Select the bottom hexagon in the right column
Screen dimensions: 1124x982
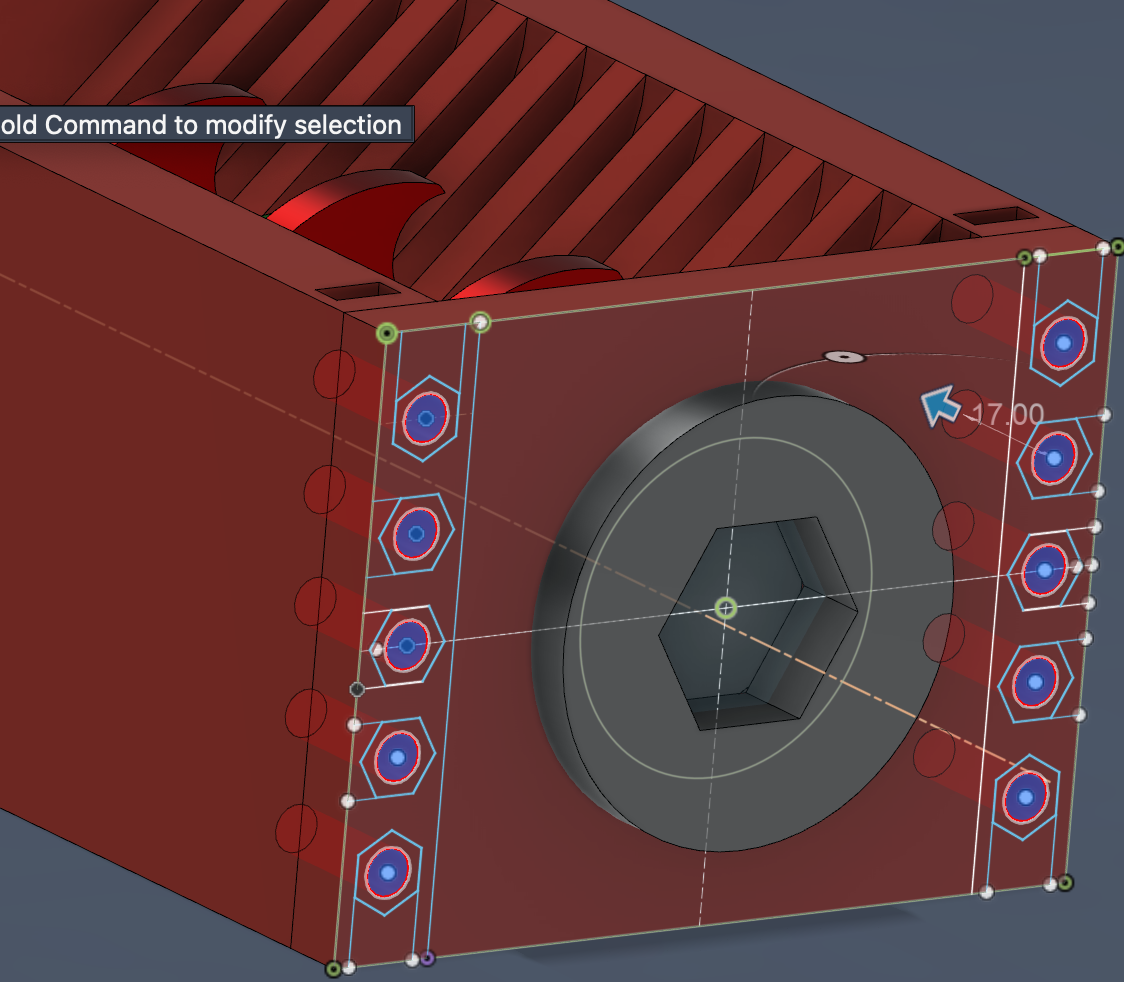[x=1025, y=798]
